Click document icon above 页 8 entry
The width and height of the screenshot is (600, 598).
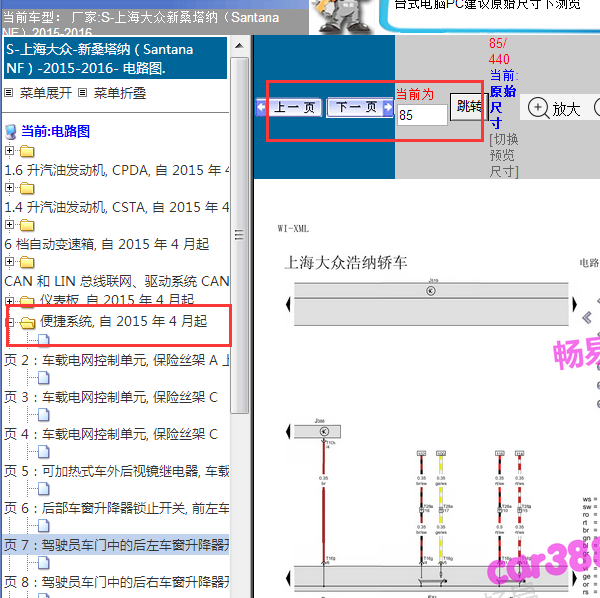[44, 563]
